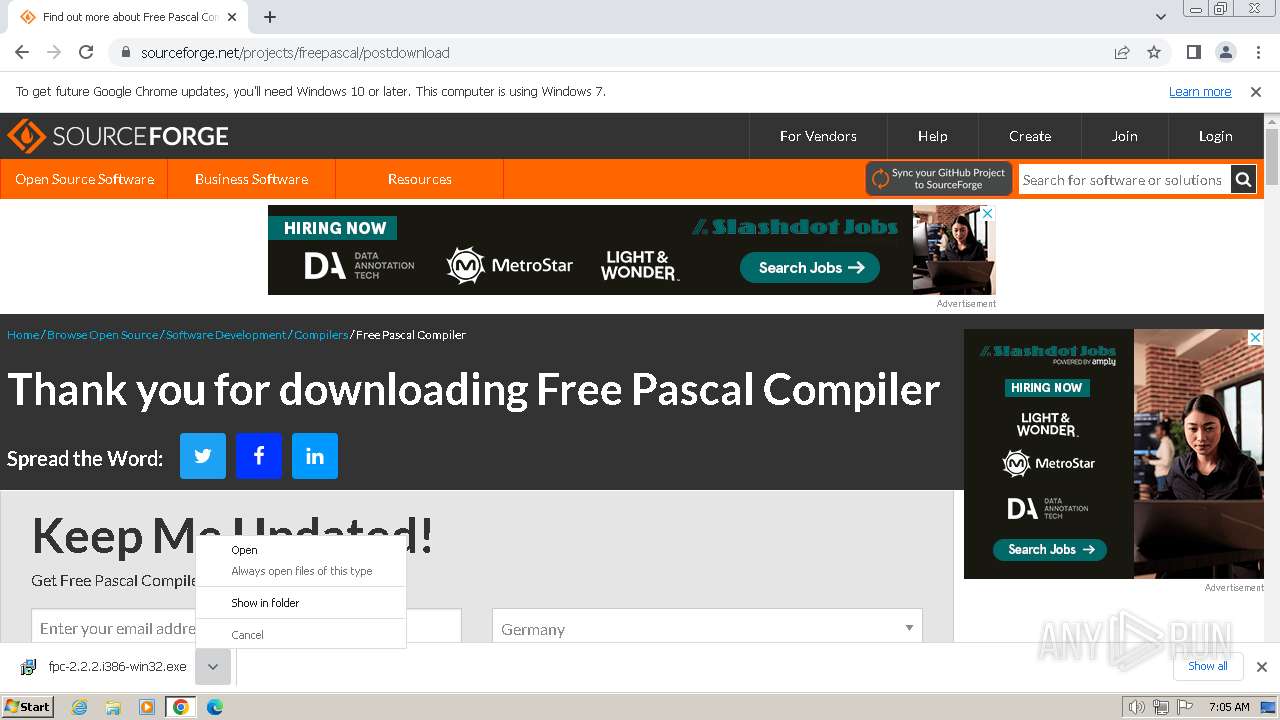Close the sidebar advertisement

tap(1256, 337)
